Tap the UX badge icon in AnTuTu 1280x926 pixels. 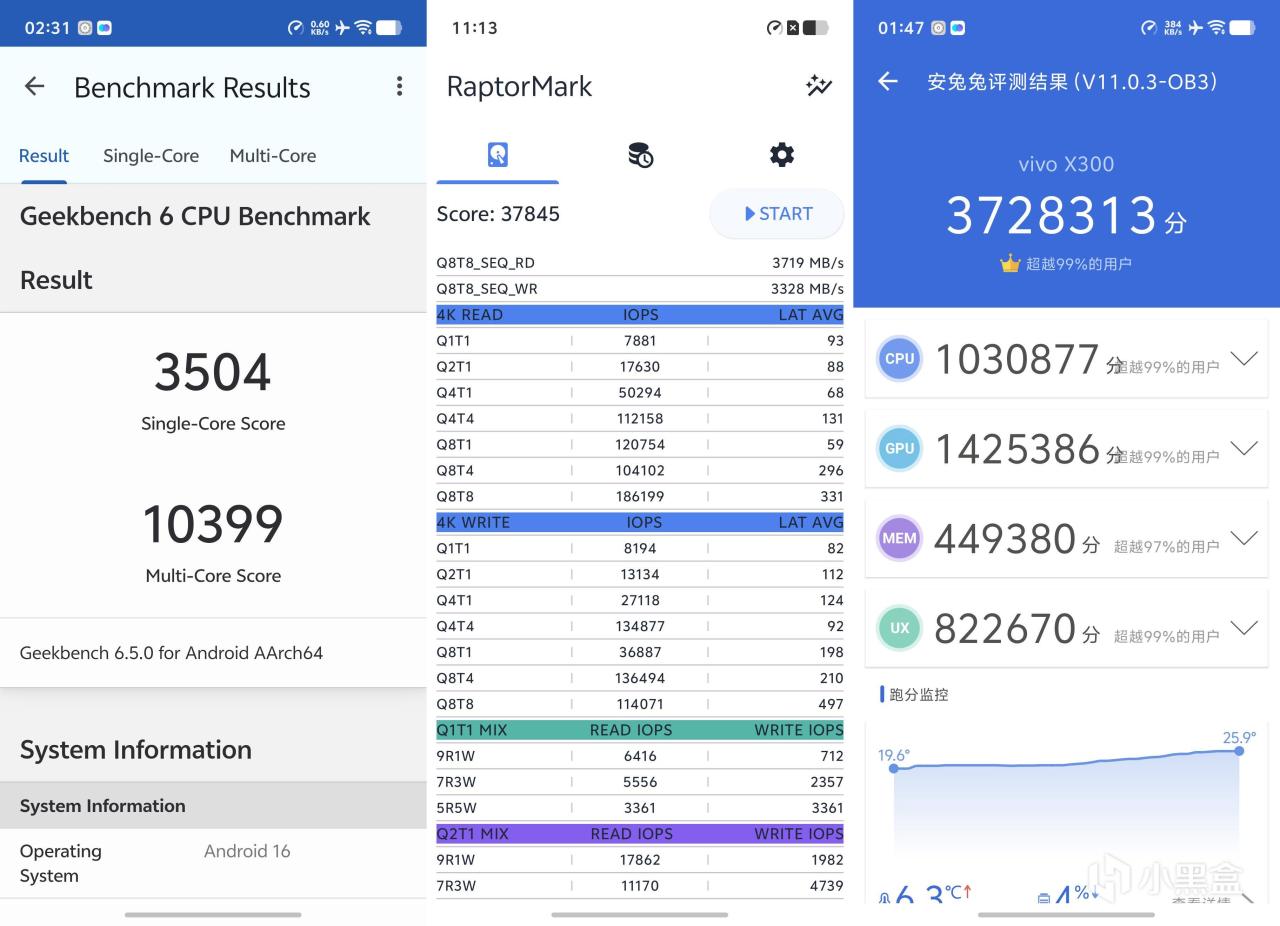click(899, 628)
